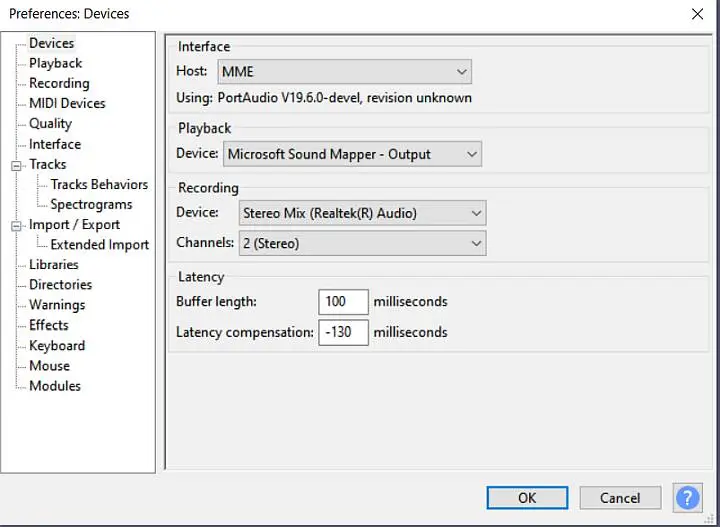Screen dimensions: 720x527
Task: Open the Playback Device dropdown
Action: (x=352, y=154)
